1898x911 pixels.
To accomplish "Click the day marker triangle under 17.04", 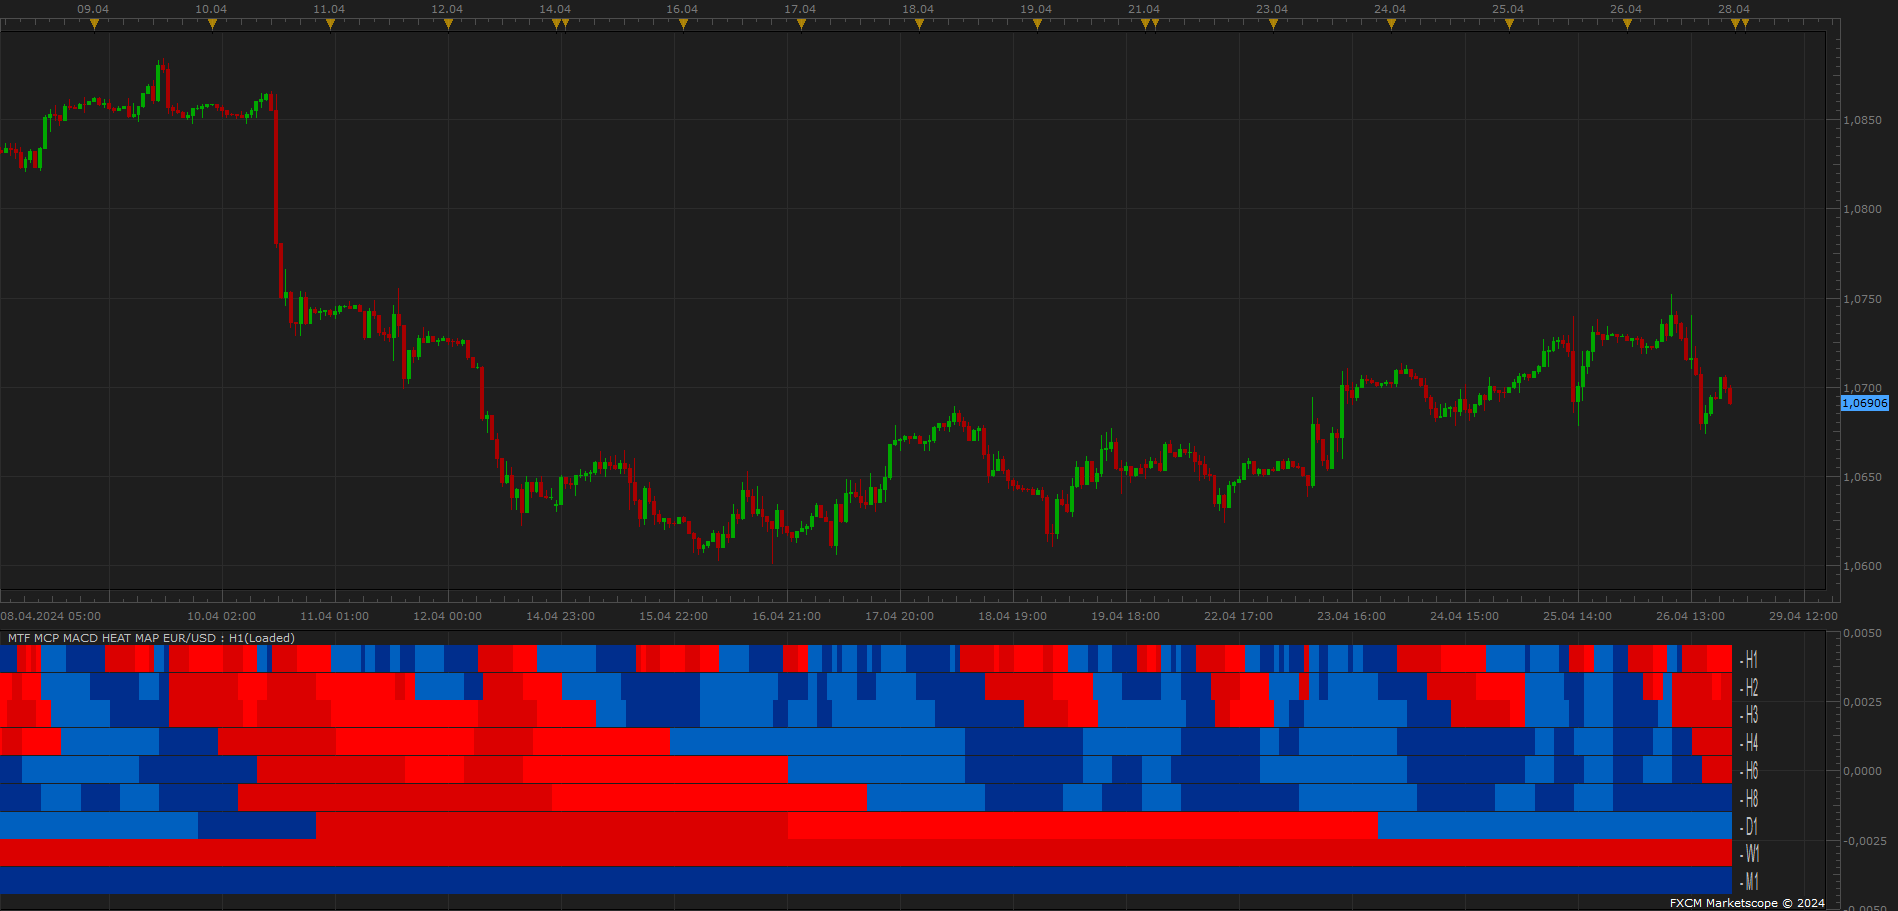I will click(801, 24).
